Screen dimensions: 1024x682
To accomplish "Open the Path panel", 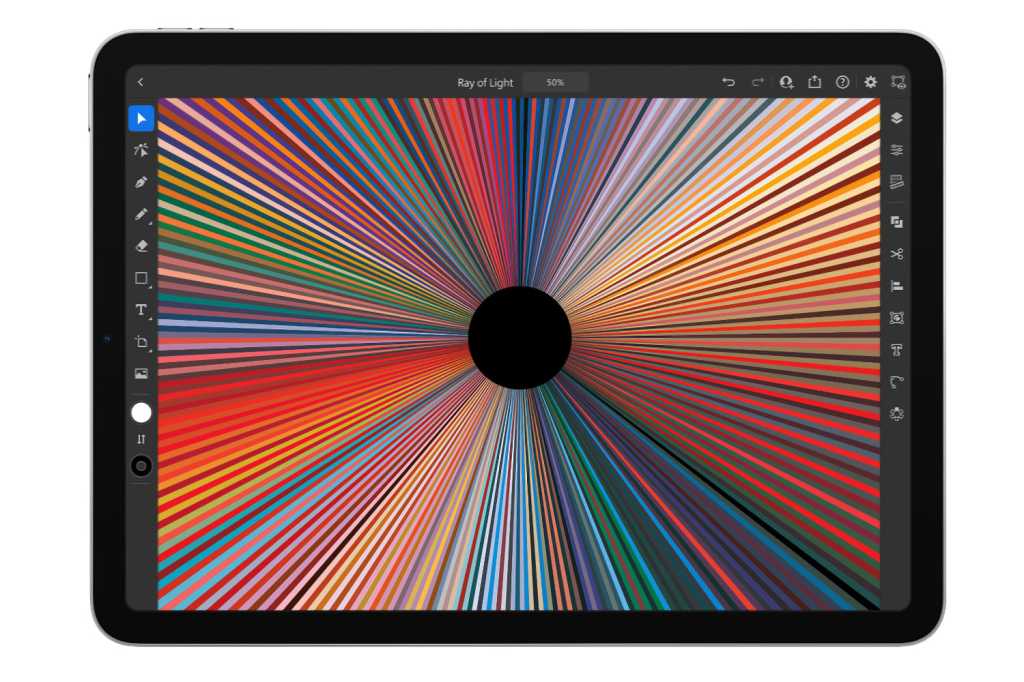I will 897,382.
